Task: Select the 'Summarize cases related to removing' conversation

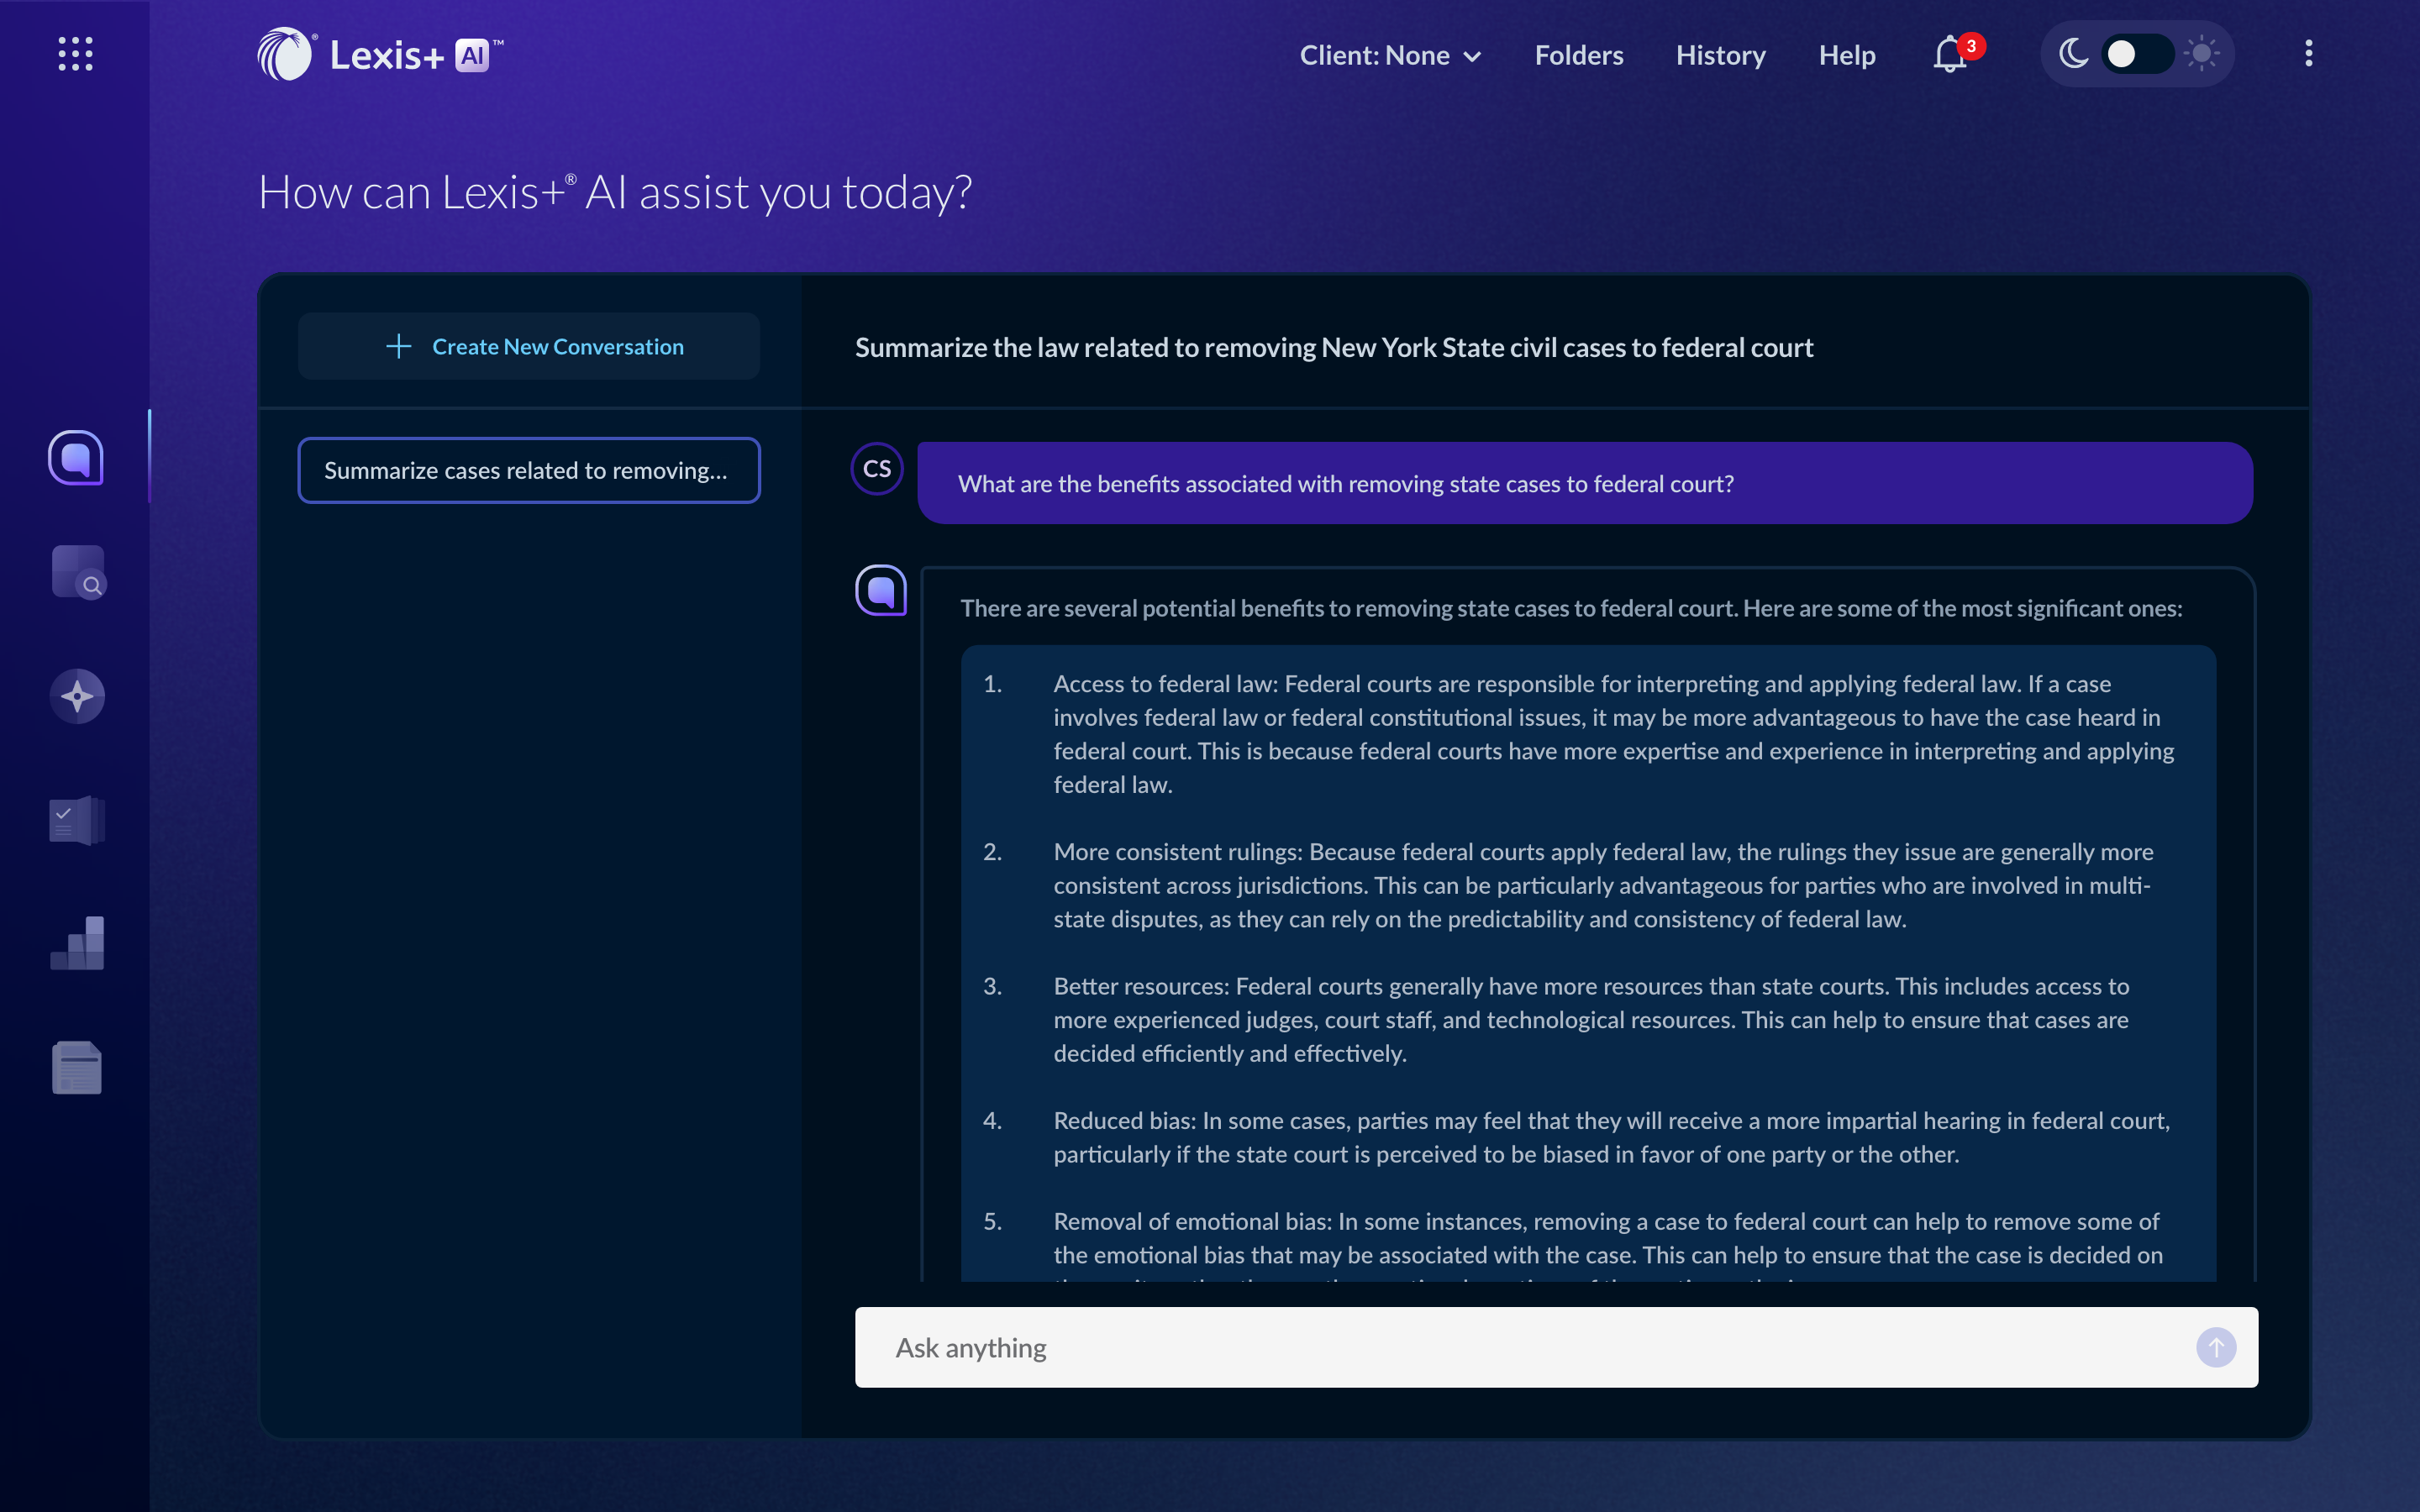Action: pos(529,470)
